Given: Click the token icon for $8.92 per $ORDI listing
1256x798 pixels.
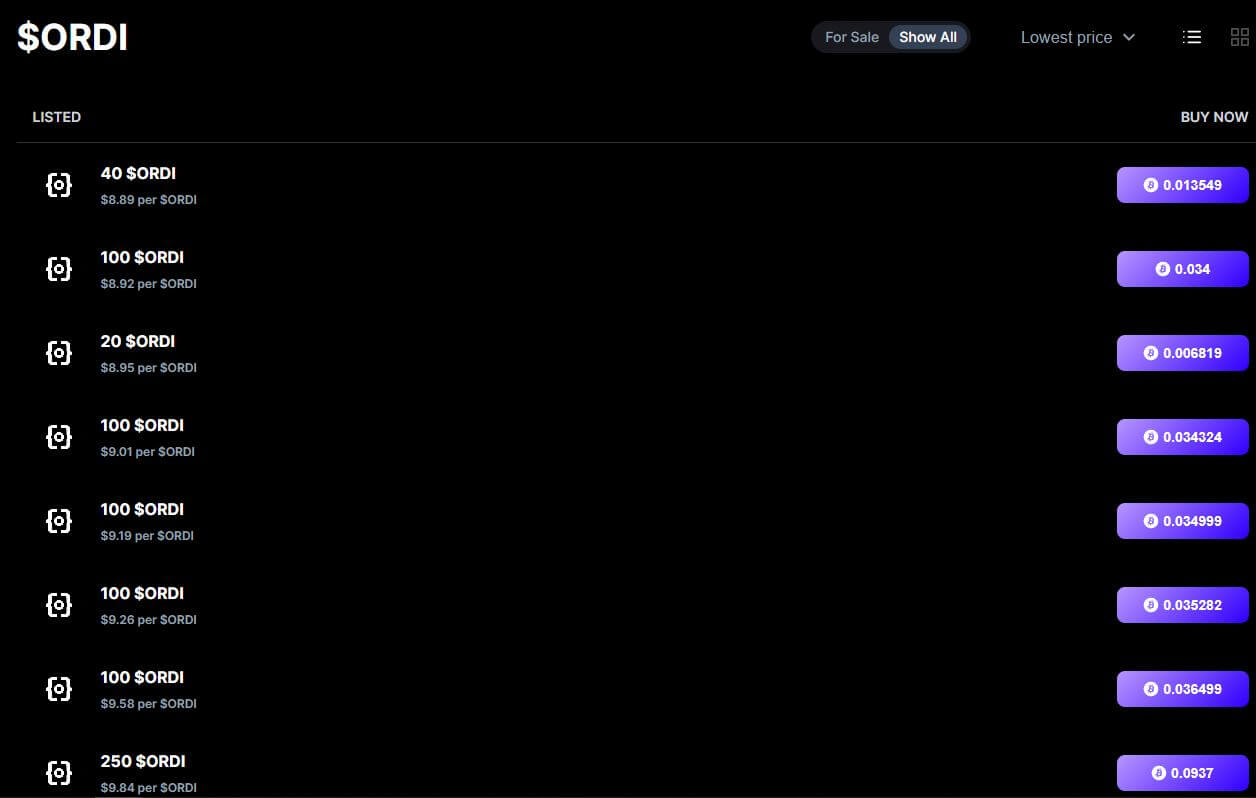Looking at the screenshot, I should (59, 269).
